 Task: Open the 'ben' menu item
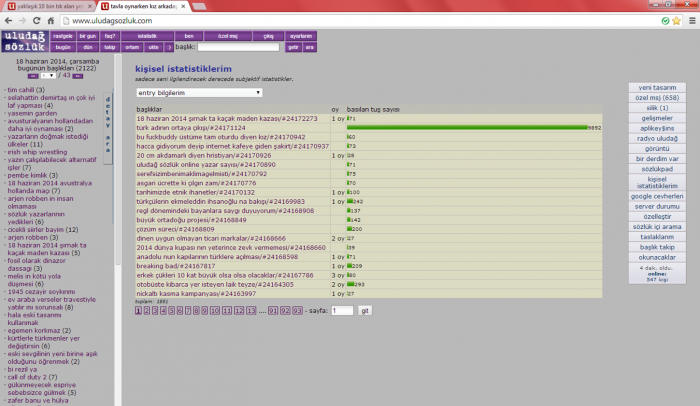[x=189, y=36]
